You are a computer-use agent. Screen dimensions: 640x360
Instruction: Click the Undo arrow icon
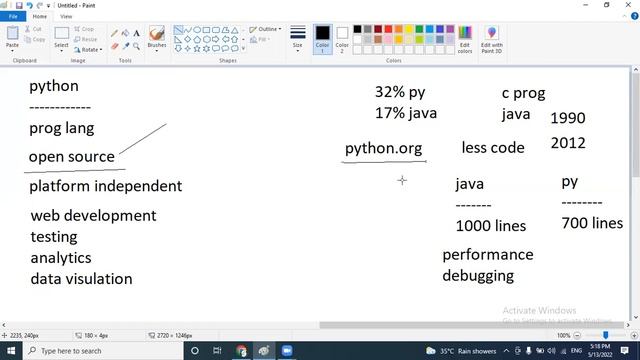pos(29,5)
